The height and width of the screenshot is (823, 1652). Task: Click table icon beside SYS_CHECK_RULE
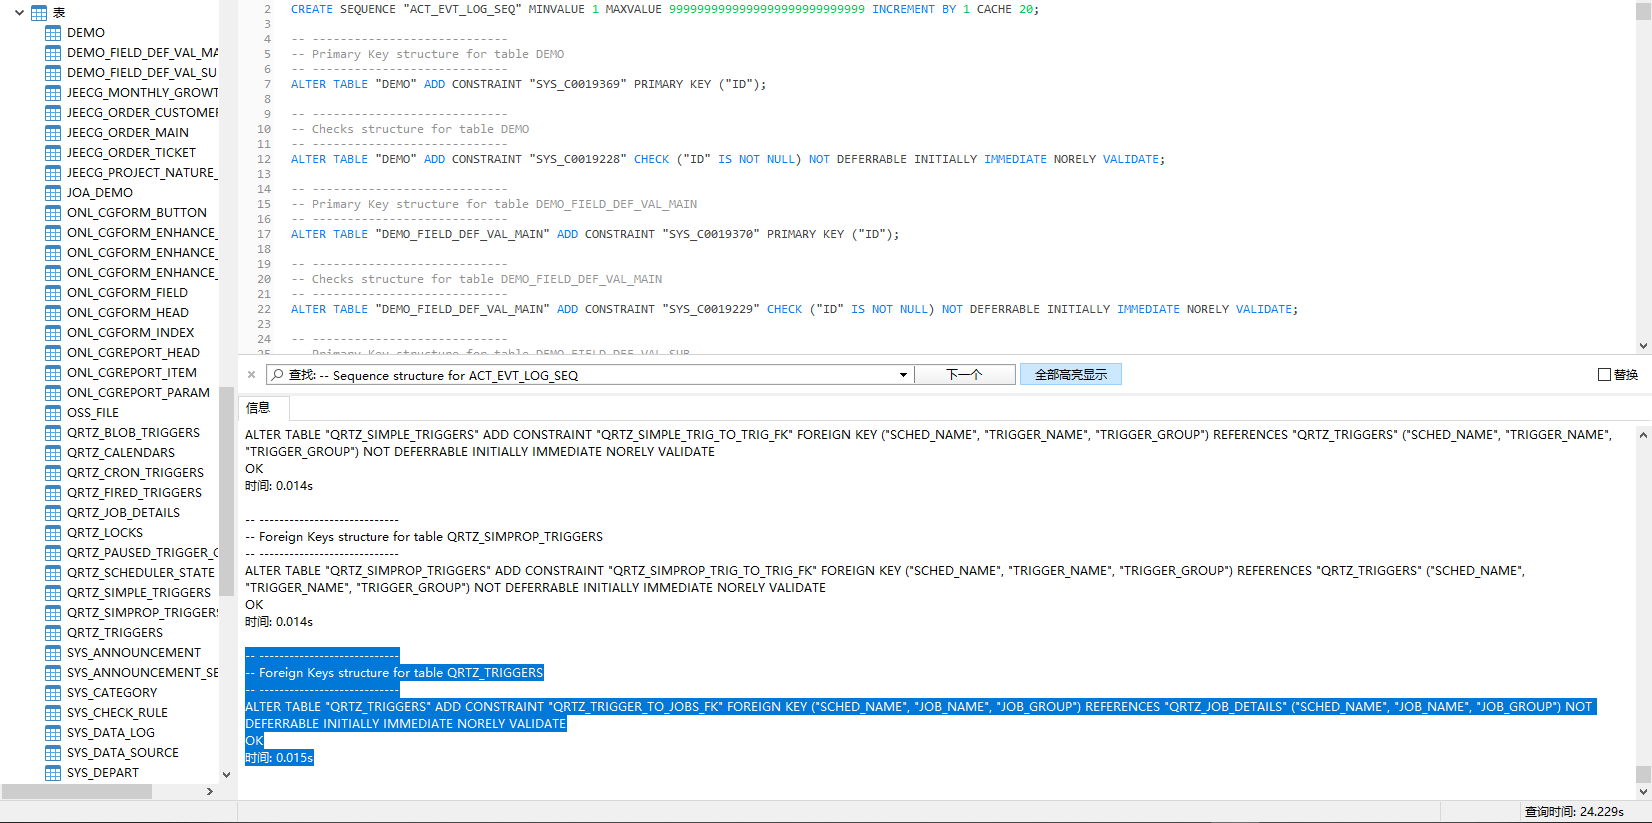[53, 713]
